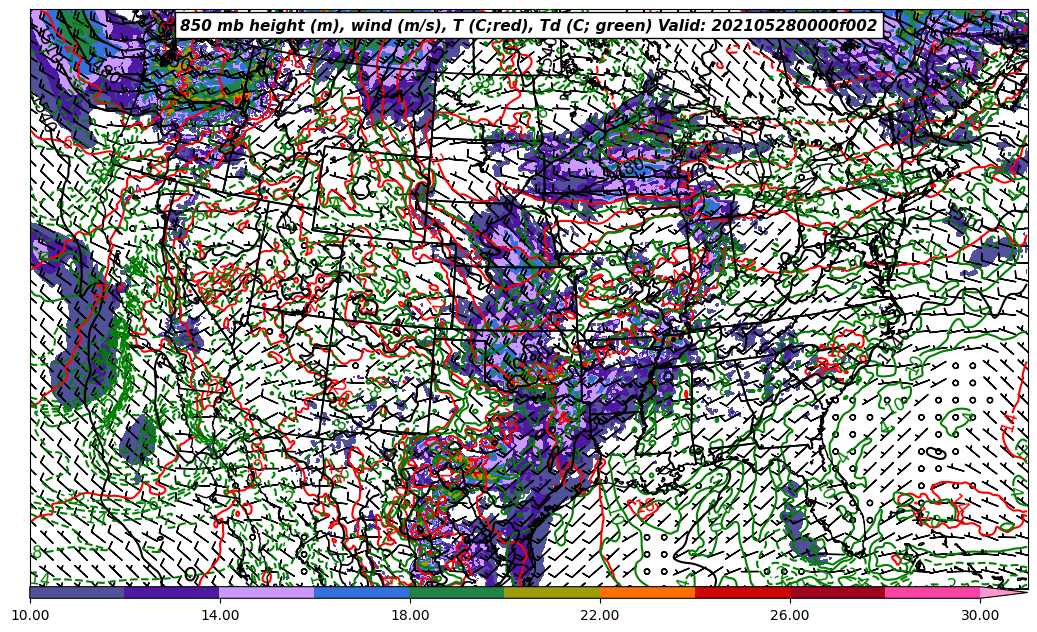
Task: Click the colorbar tick label 18.00
Action: point(410,615)
